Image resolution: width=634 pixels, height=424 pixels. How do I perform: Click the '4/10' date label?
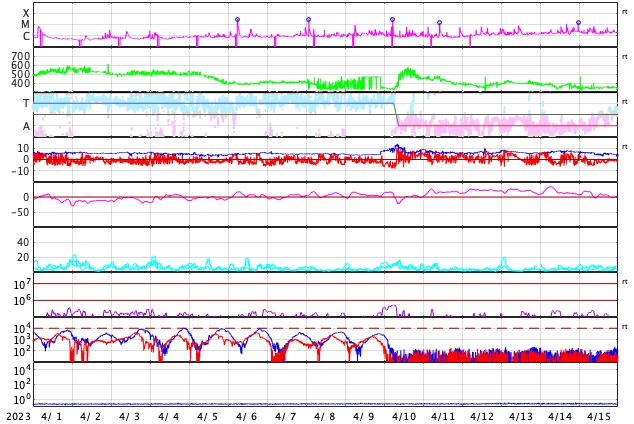click(x=404, y=417)
